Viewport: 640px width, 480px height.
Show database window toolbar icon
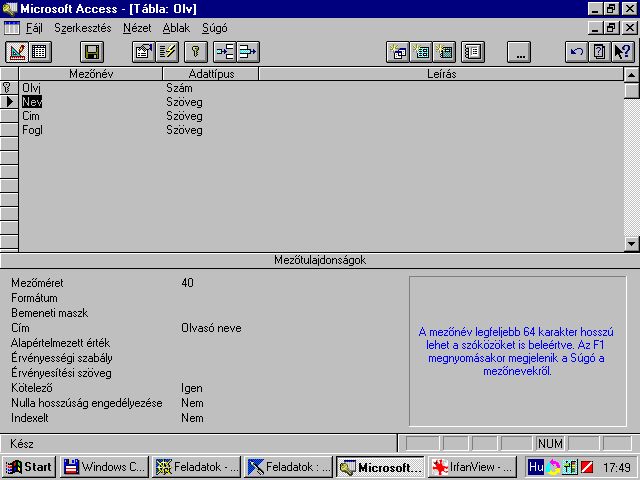(473, 52)
